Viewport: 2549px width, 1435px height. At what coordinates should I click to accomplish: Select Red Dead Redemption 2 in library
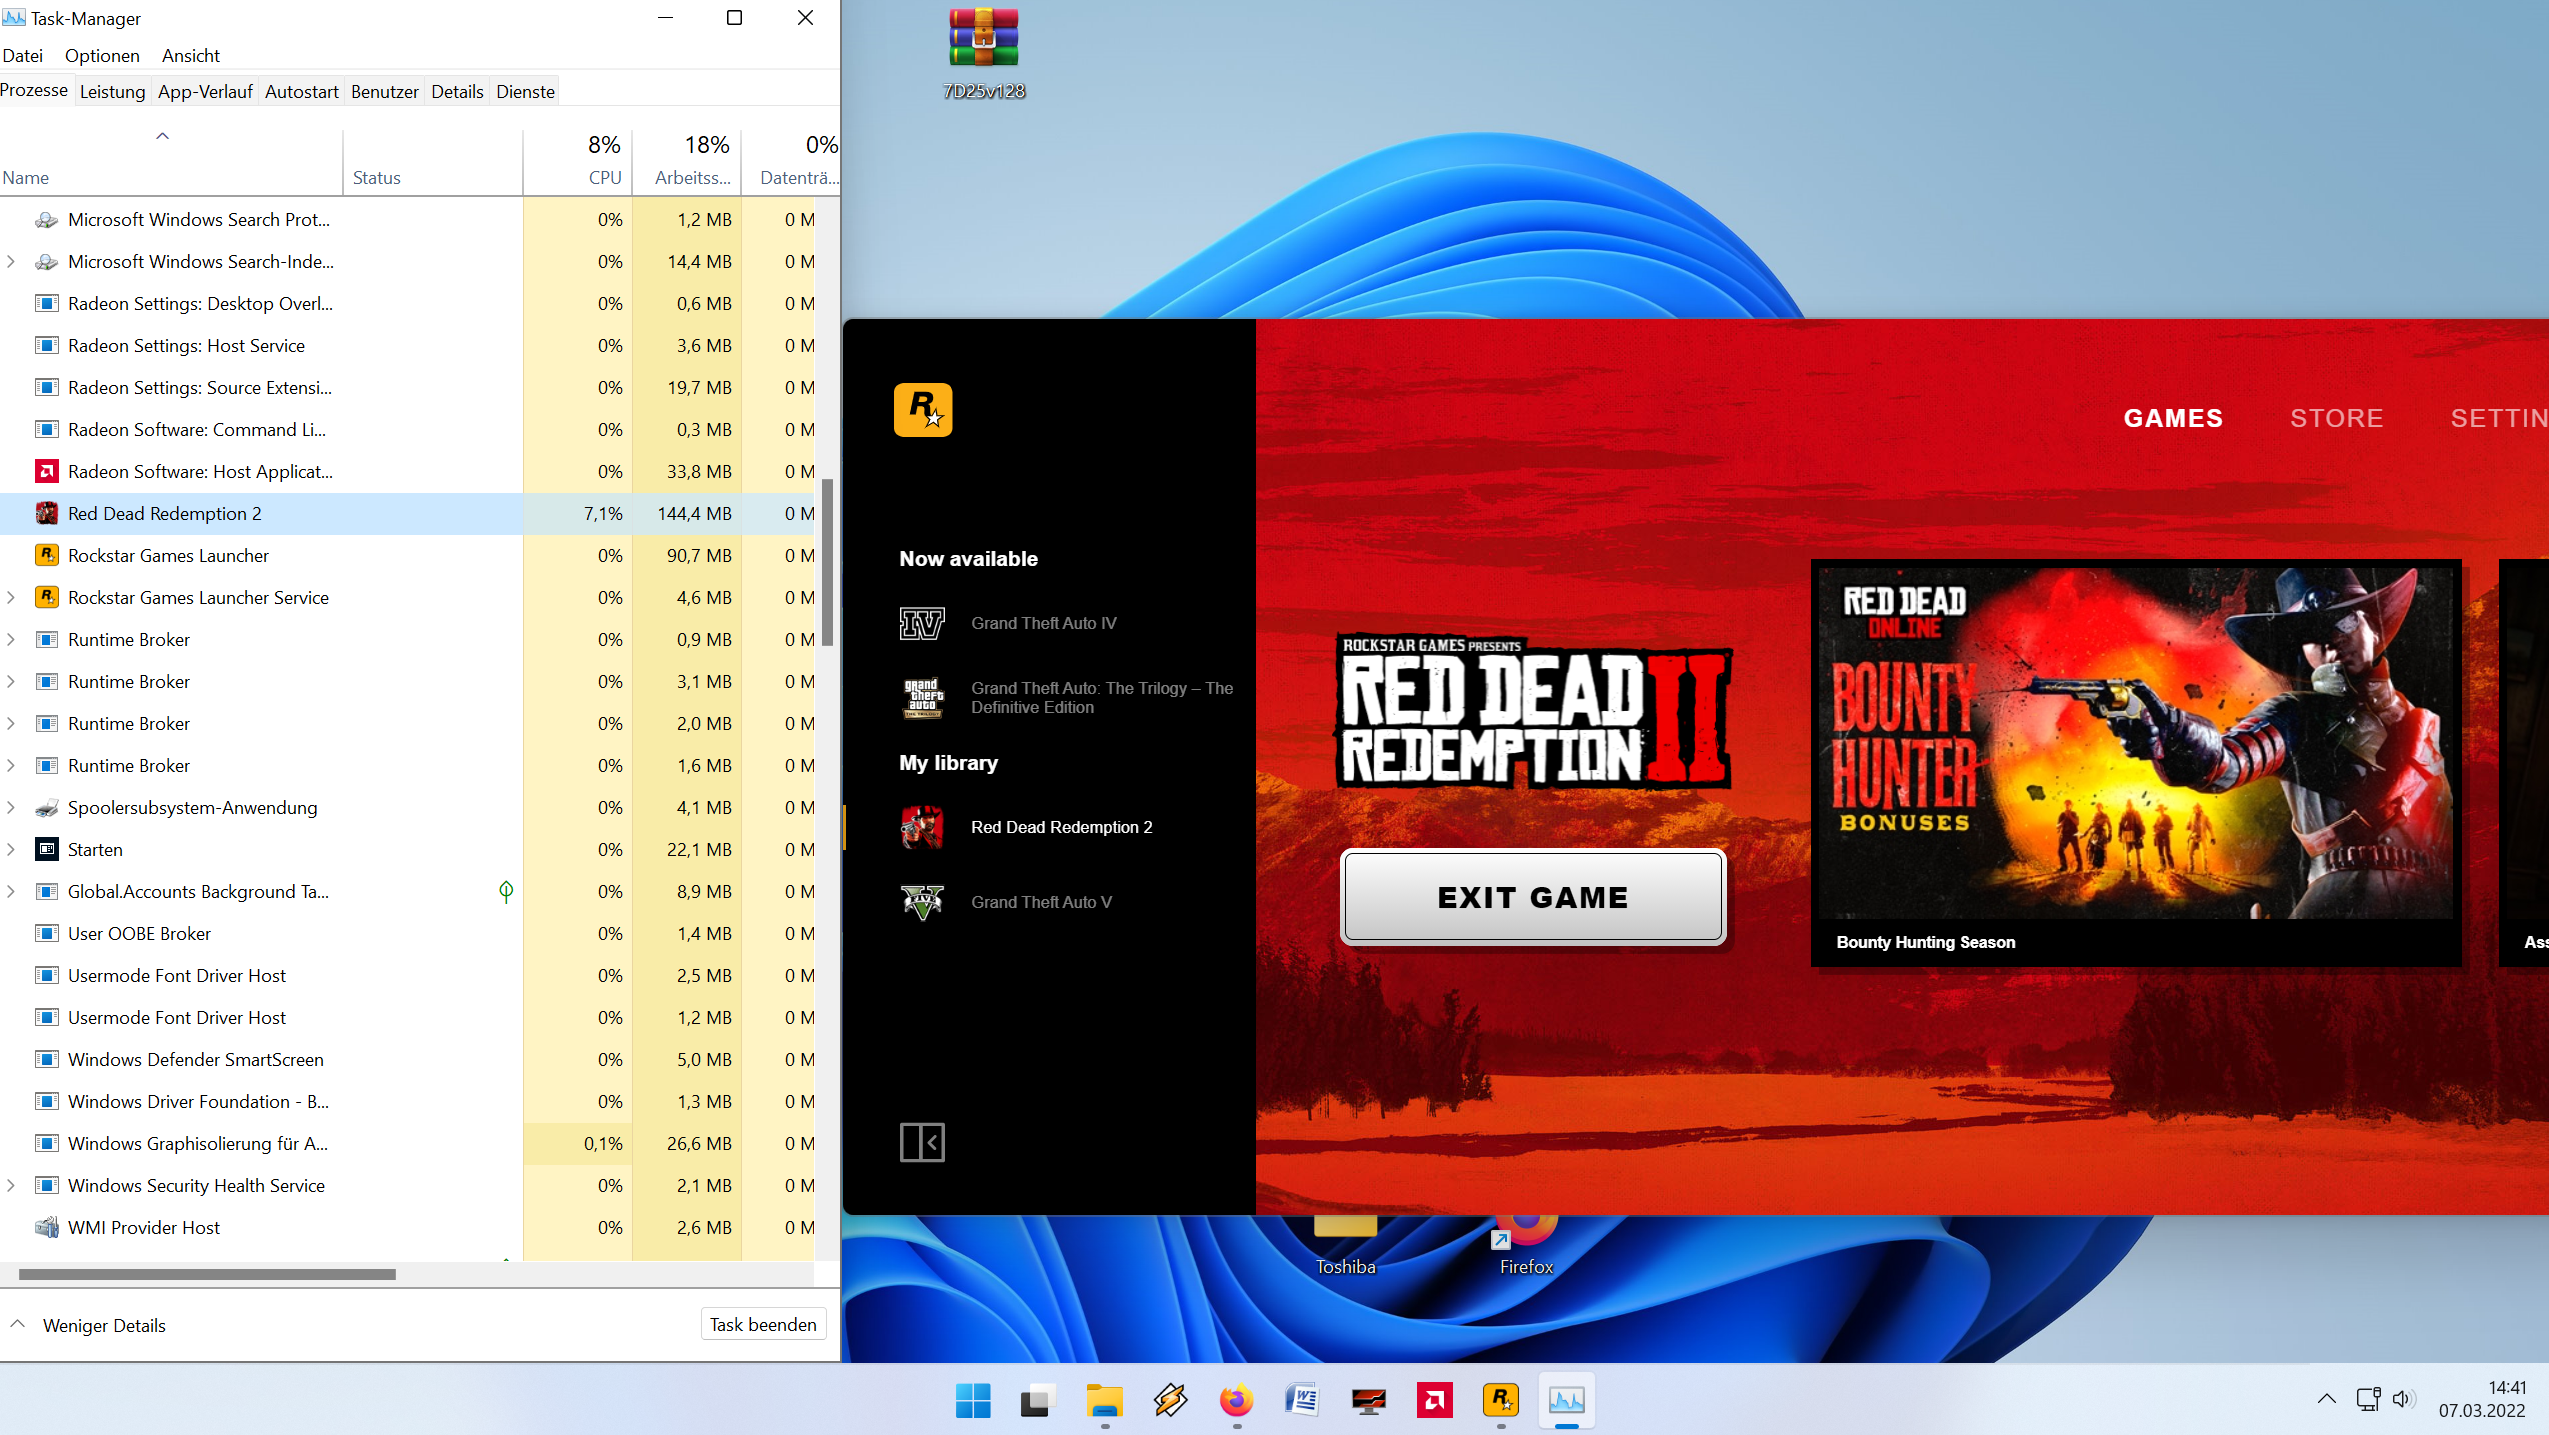coord(1060,827)
